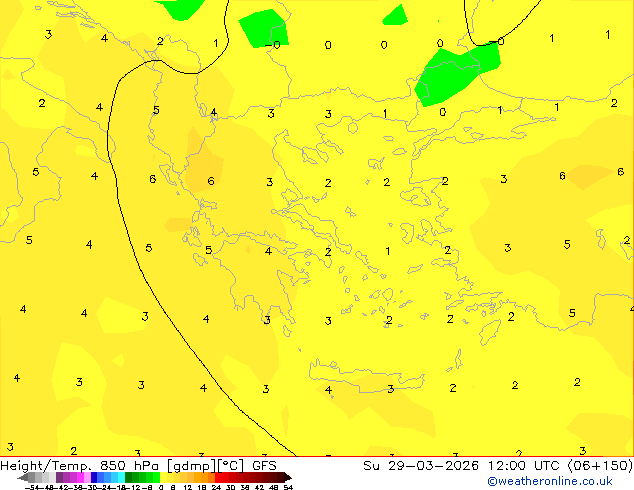
Task: Click the Crete island outline on the map
Action: [366, 375]
